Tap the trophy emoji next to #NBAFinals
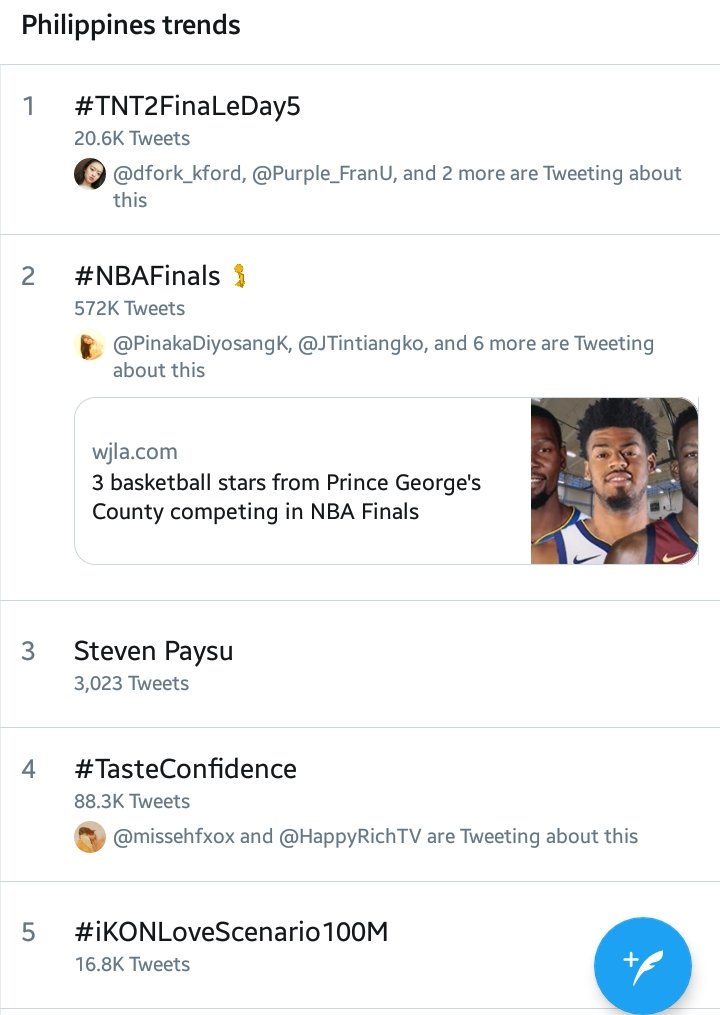The width and height of the screenshot is (720, 1015). 238,275
